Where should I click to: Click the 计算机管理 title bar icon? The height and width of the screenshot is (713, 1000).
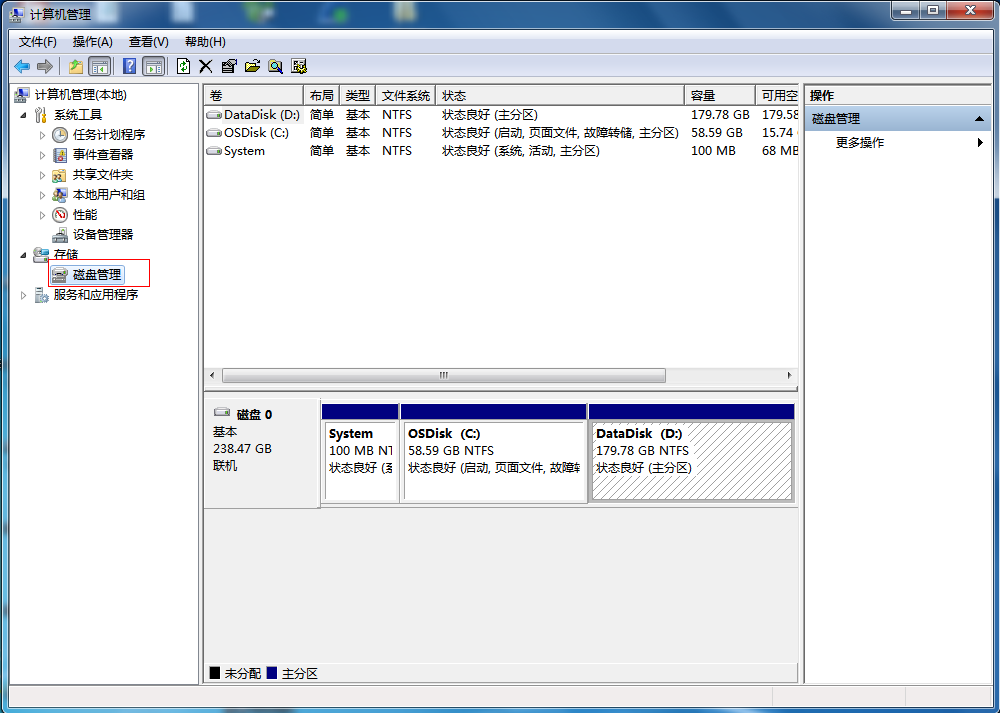click(x=17, y=13)
